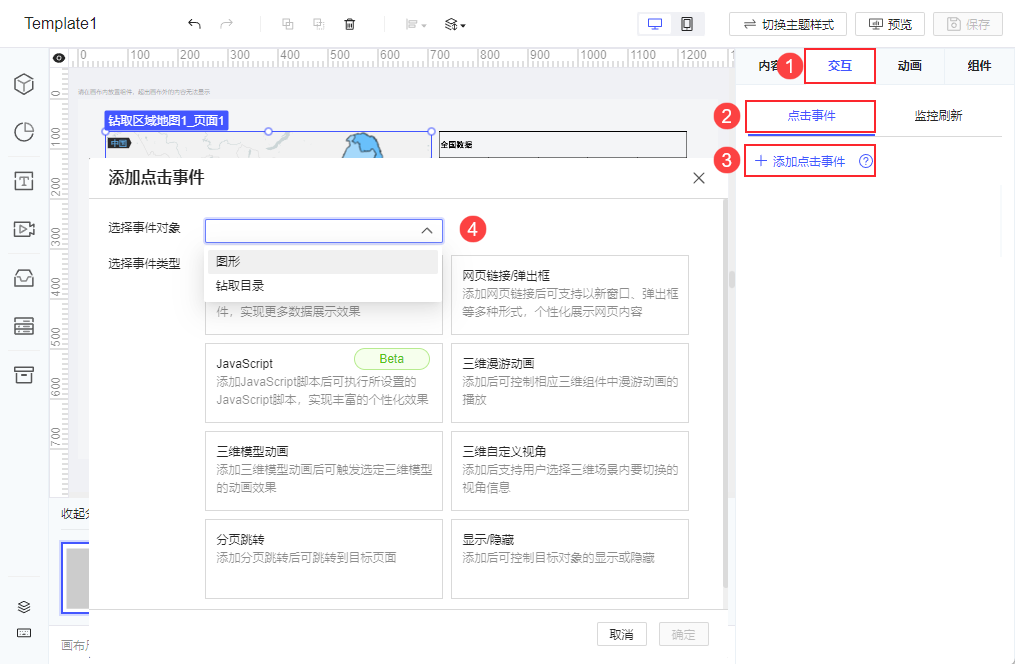Open the text component sidebar icon

(24, 181)
